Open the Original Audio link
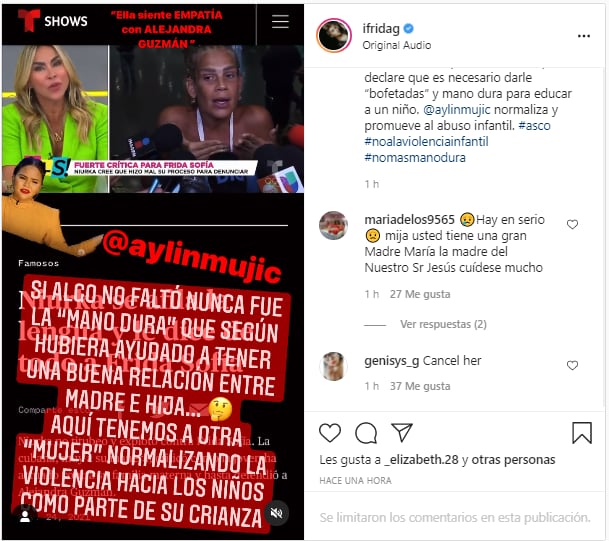The image size is (609, 541). pos(397,45)
